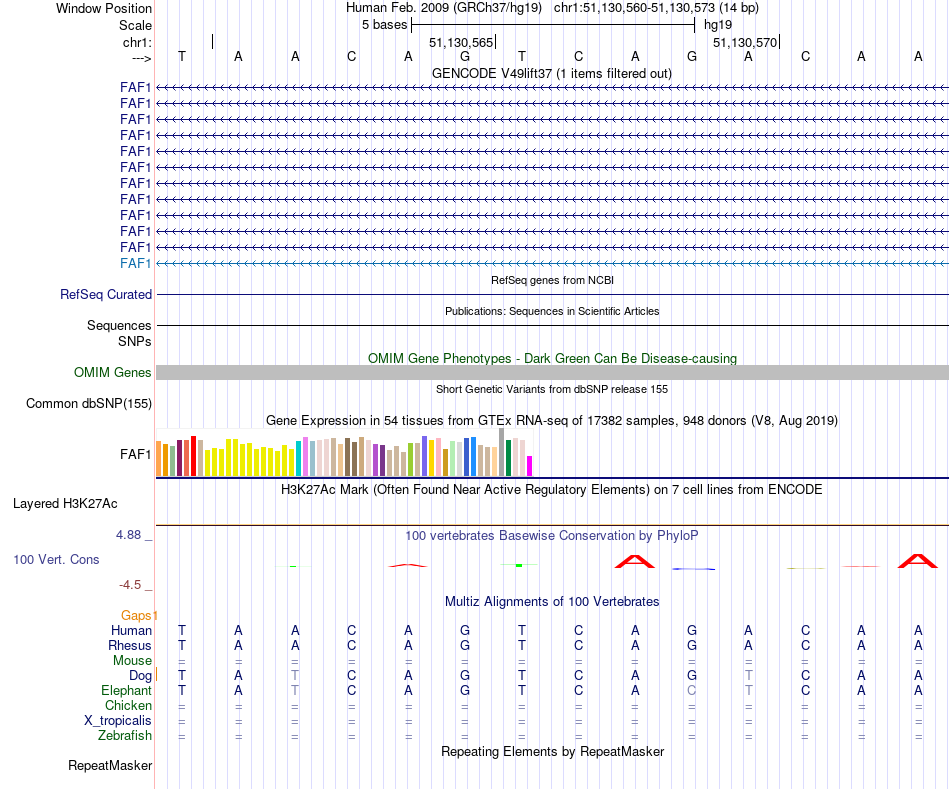Click Publications: Sequences in Scientific Articles title
Screen dimensions: 950x789
[552, 311]
